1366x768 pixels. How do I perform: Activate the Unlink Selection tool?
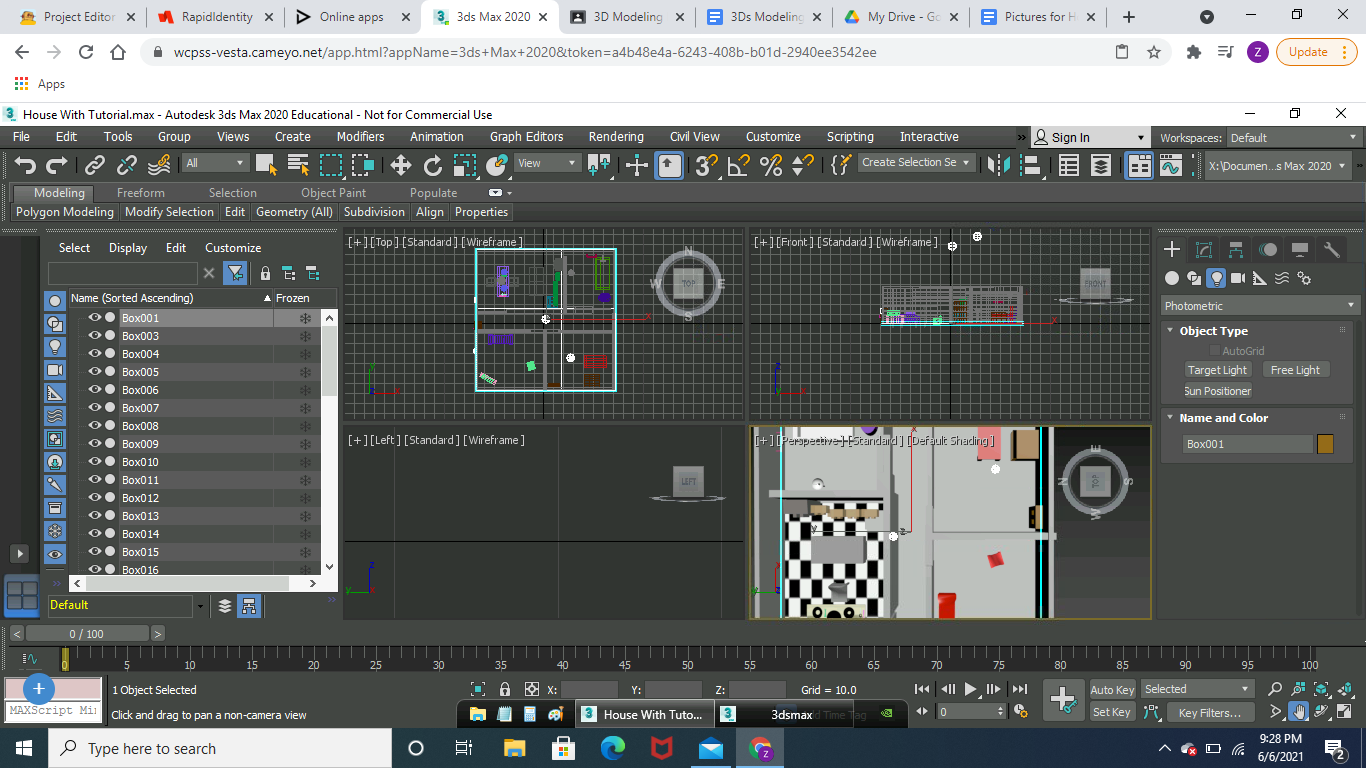pyautogui.click(x=127, y=165)
